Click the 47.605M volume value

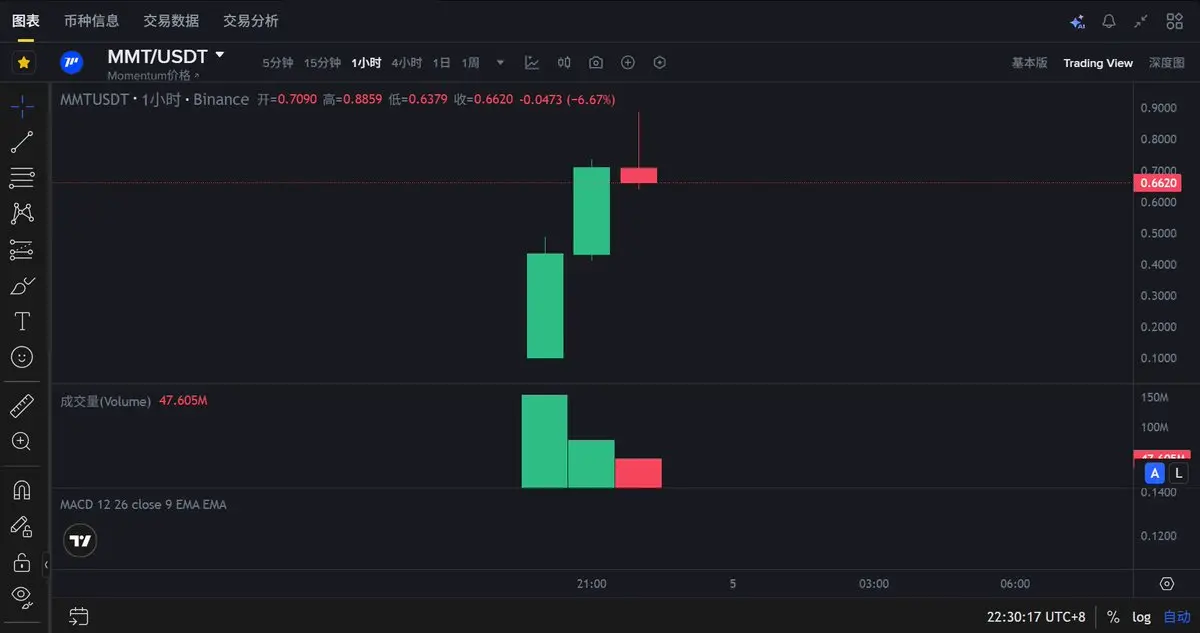[x=183, y=401]
